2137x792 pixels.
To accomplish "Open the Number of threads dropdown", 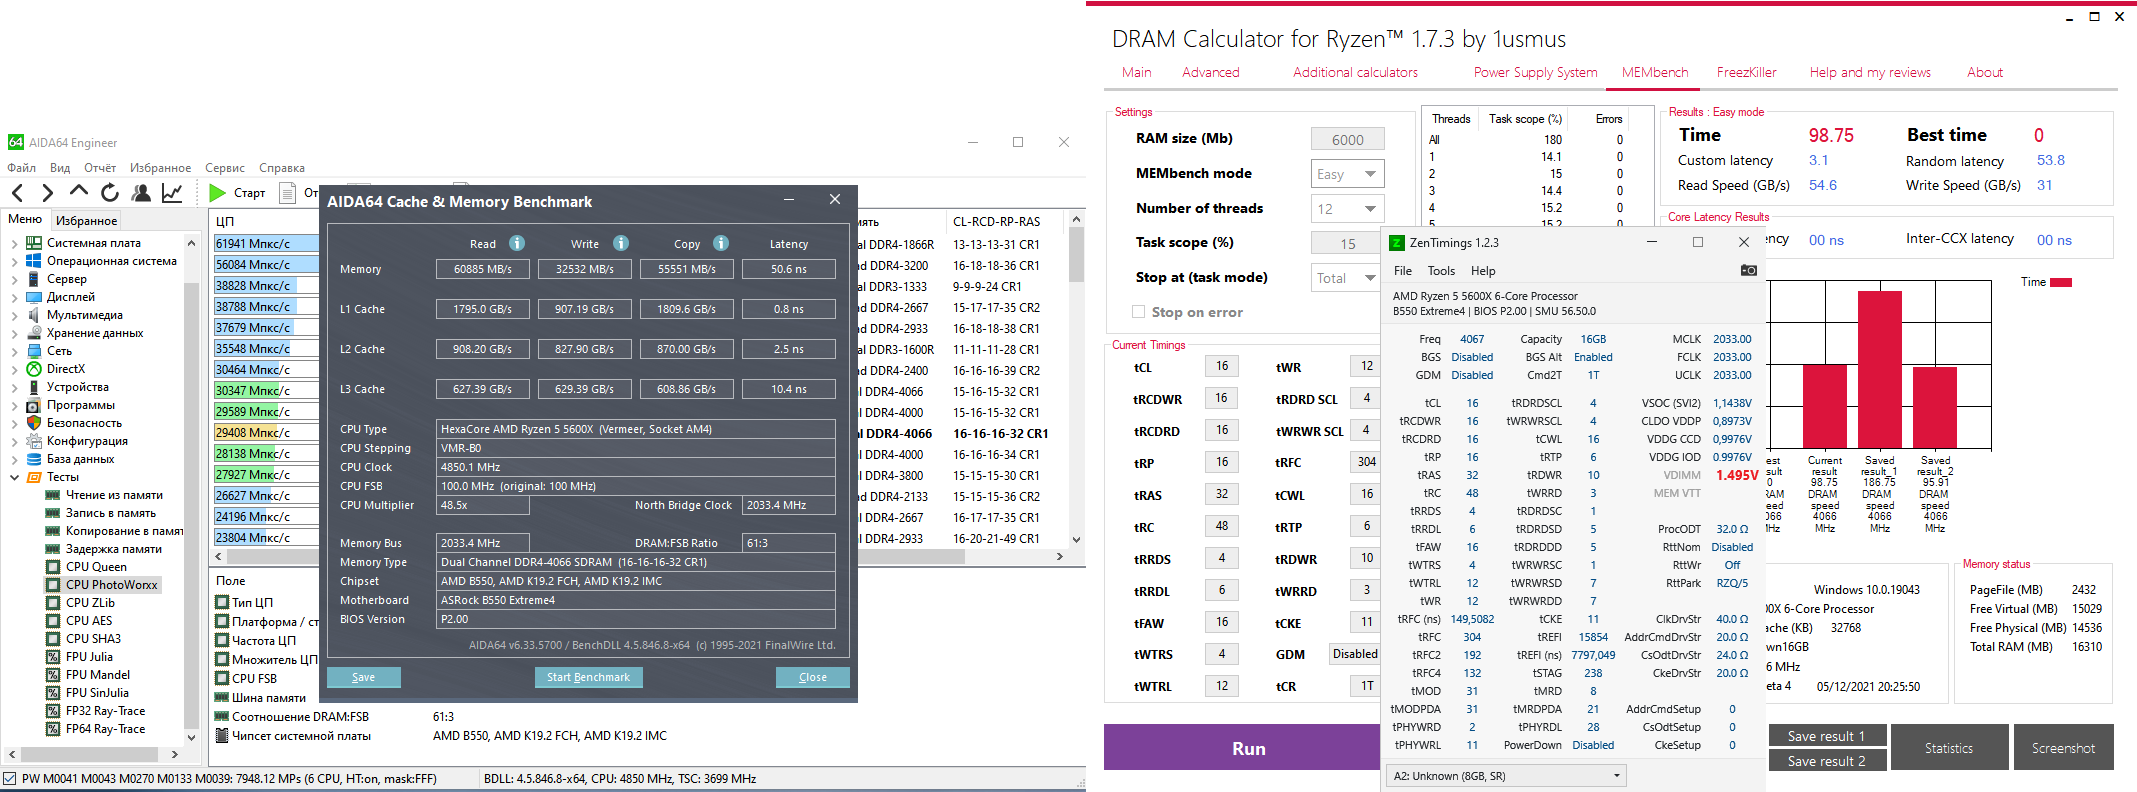I will pos(1347,209).
